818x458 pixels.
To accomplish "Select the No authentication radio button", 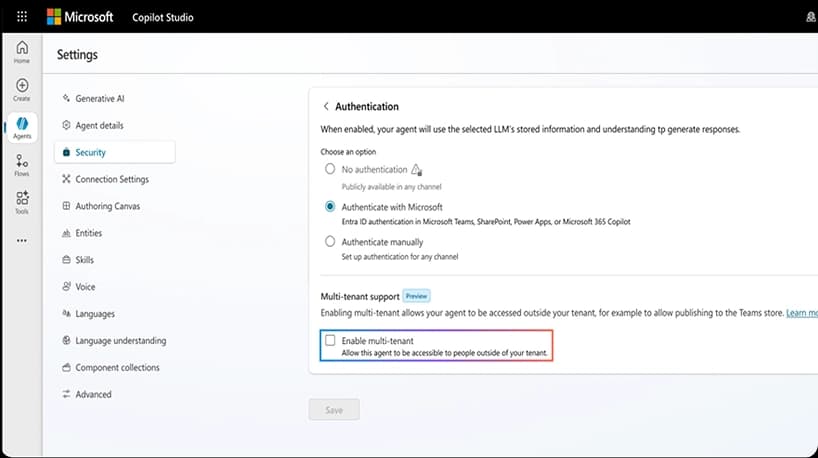I will (330, 169).
